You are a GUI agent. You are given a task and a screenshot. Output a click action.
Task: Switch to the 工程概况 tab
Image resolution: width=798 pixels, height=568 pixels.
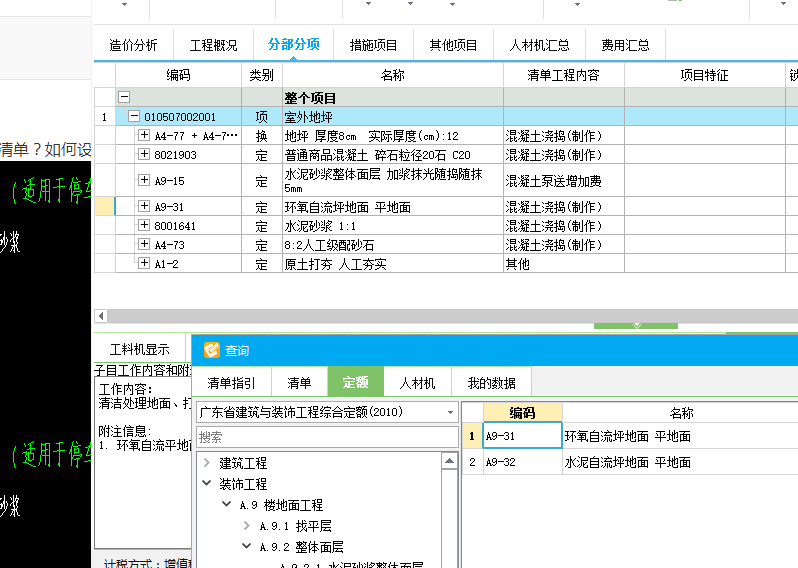pos(213,45)
